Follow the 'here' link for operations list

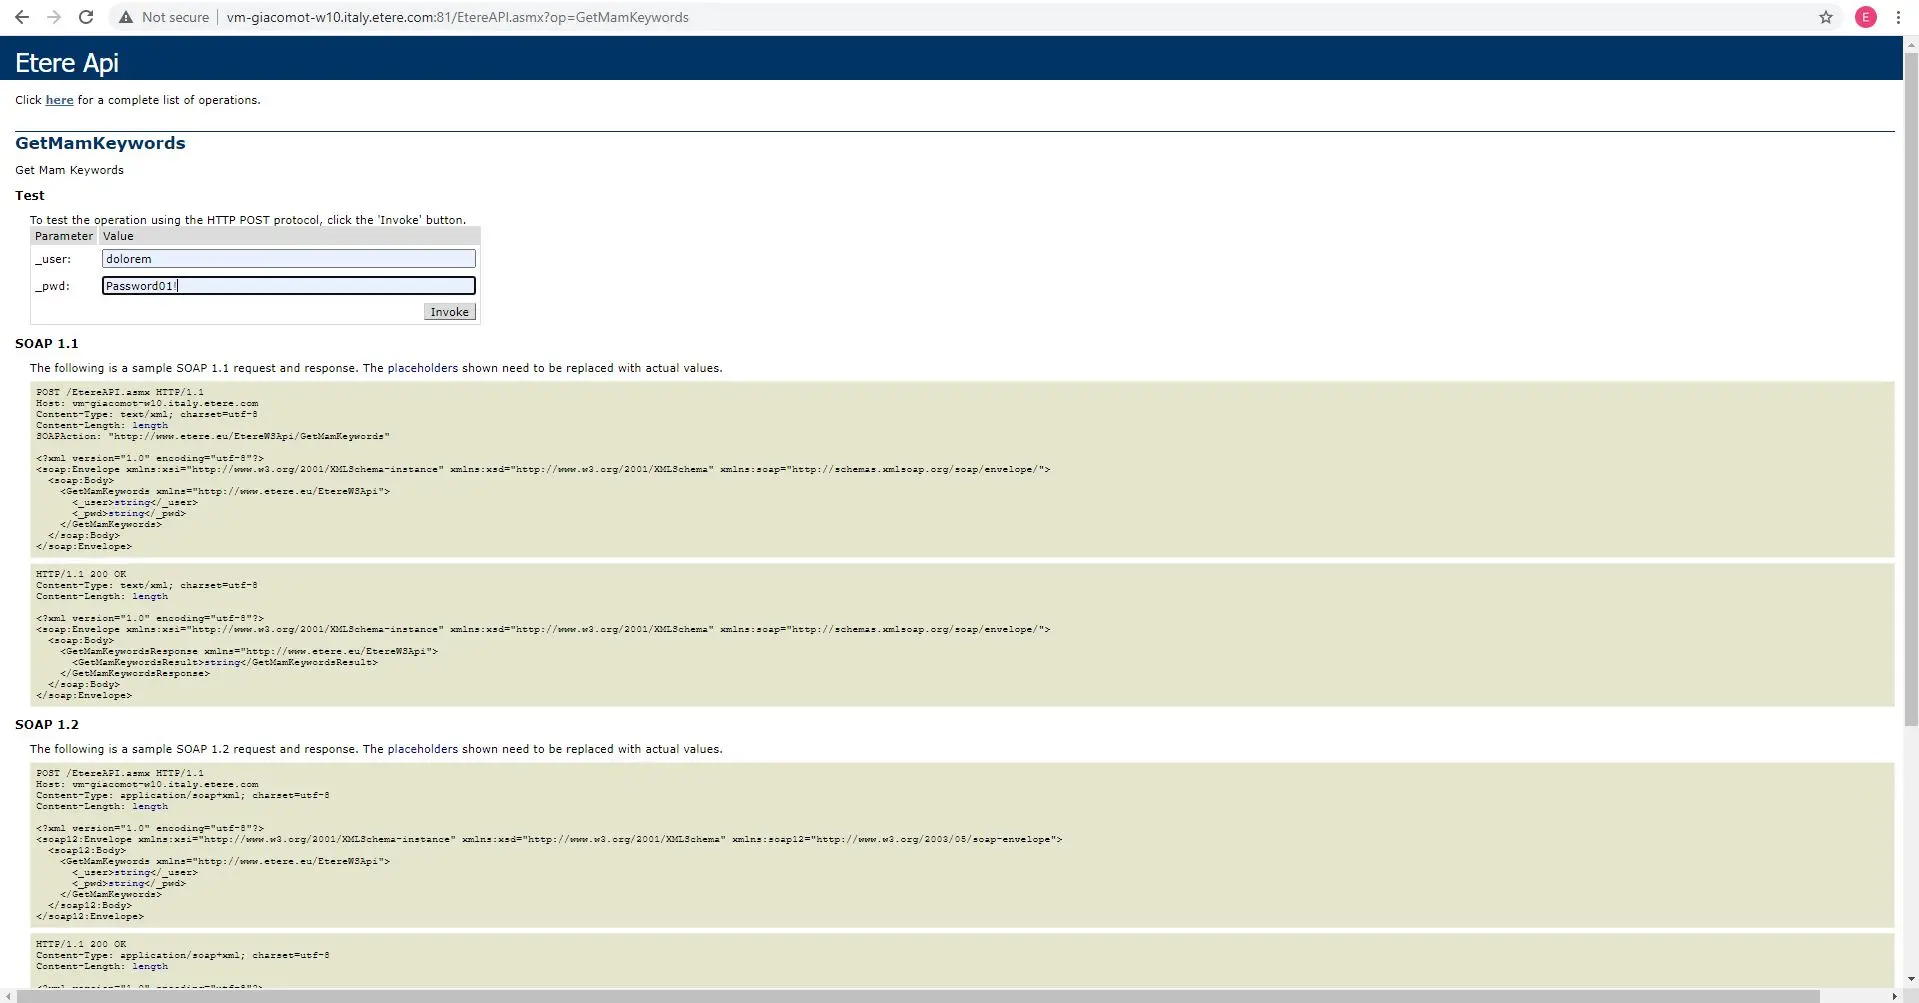(59, 100)
